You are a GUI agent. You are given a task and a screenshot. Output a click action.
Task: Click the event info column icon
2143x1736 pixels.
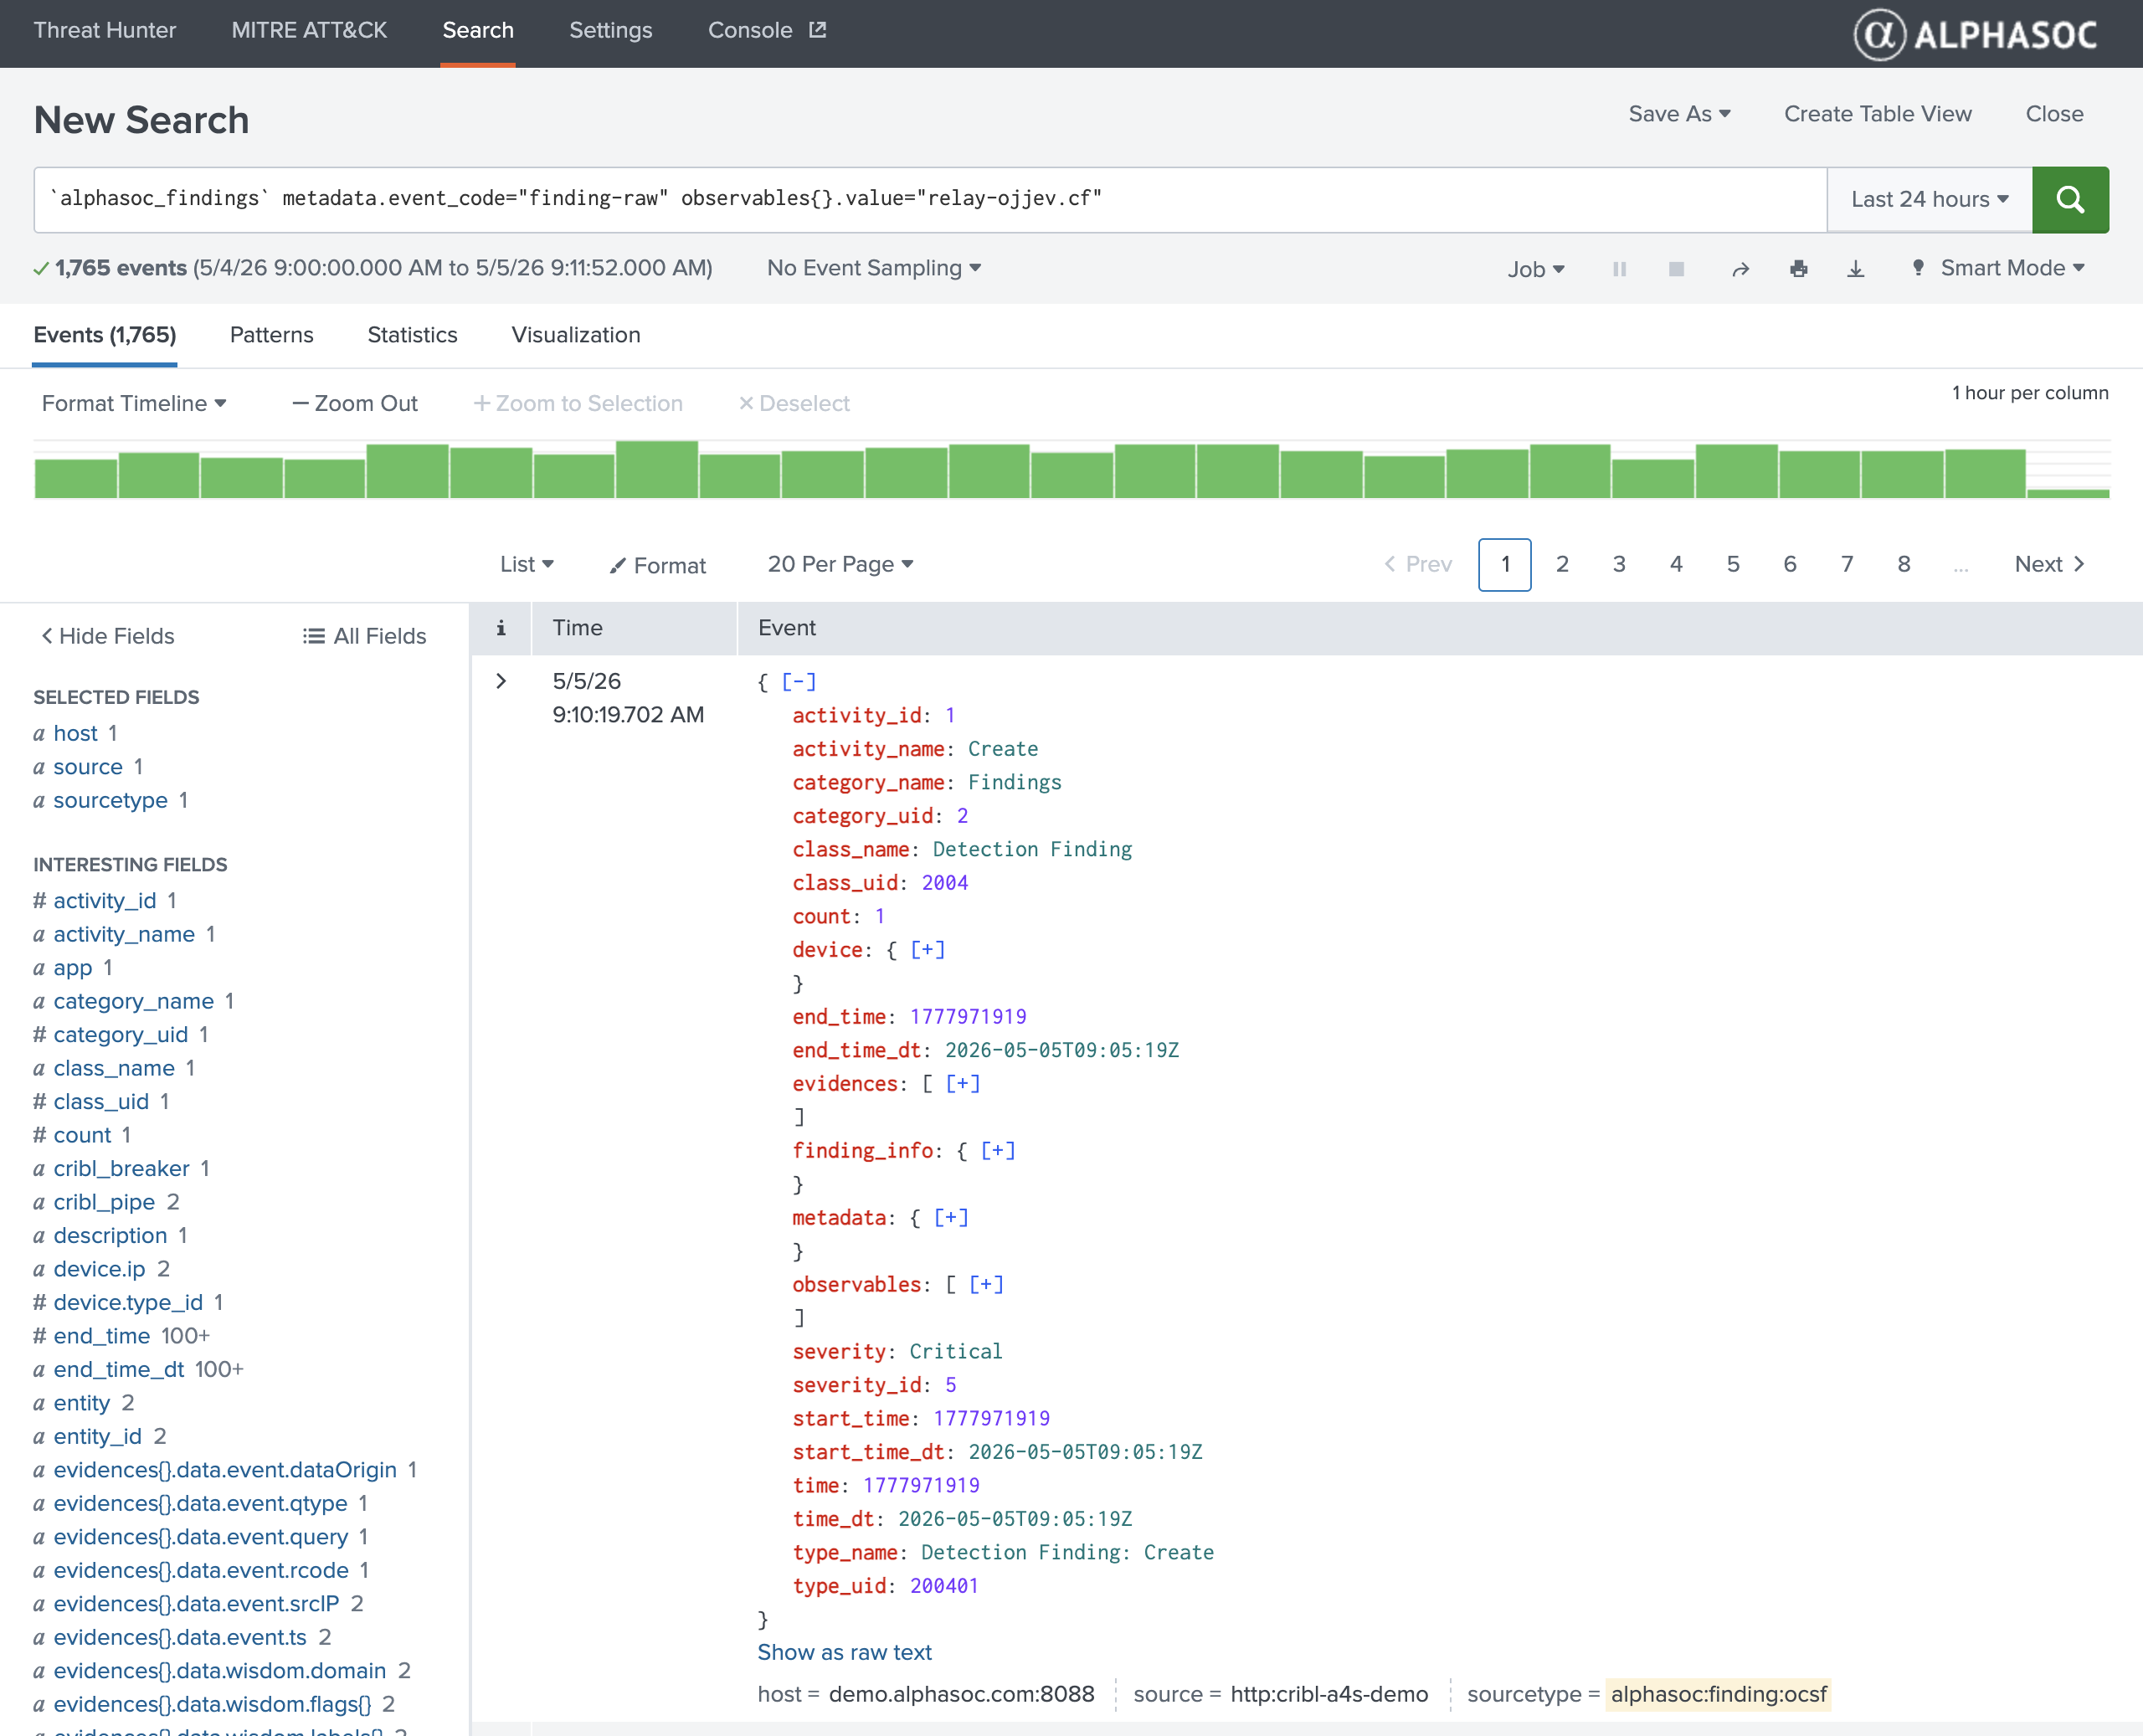coord(501,628)
